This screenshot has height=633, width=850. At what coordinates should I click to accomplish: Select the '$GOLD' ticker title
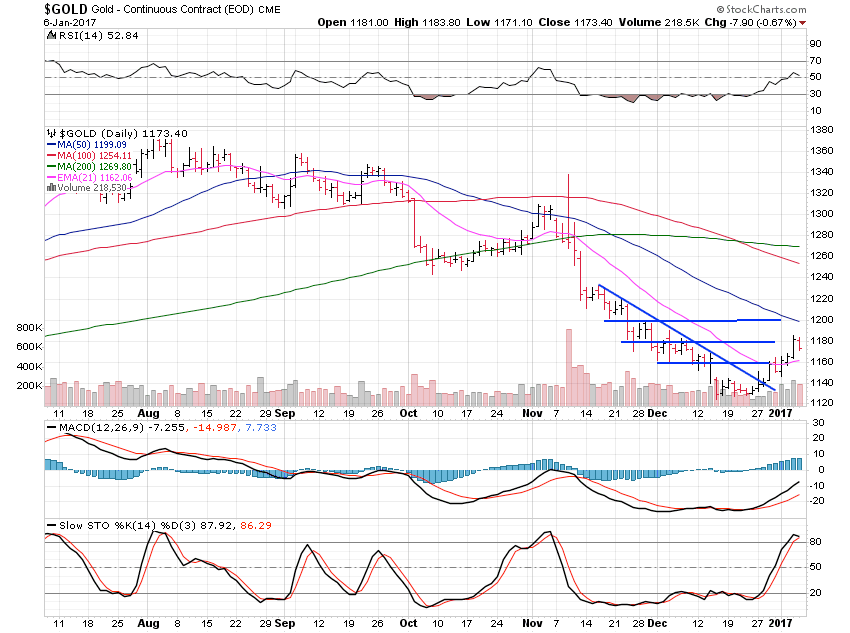click(x=66, y=9)
